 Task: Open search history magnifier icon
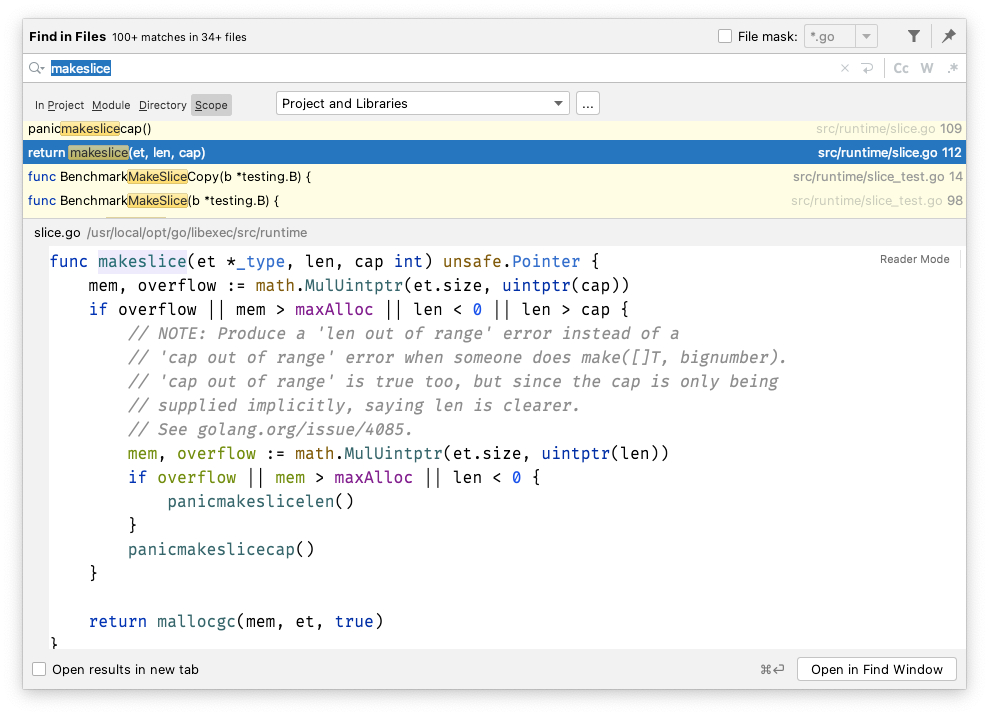coord(37,68)
